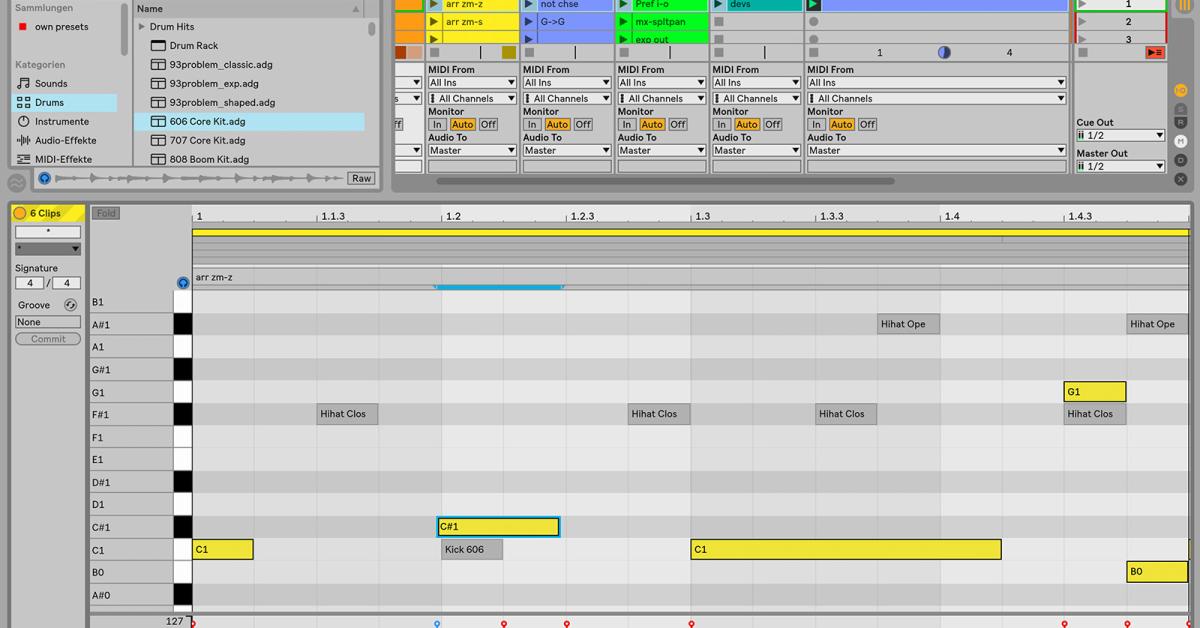The height and width of the screenshot is (628, 1200).
Task: Open not chse All Channels dropdown
Action: [x=567, y=98]
